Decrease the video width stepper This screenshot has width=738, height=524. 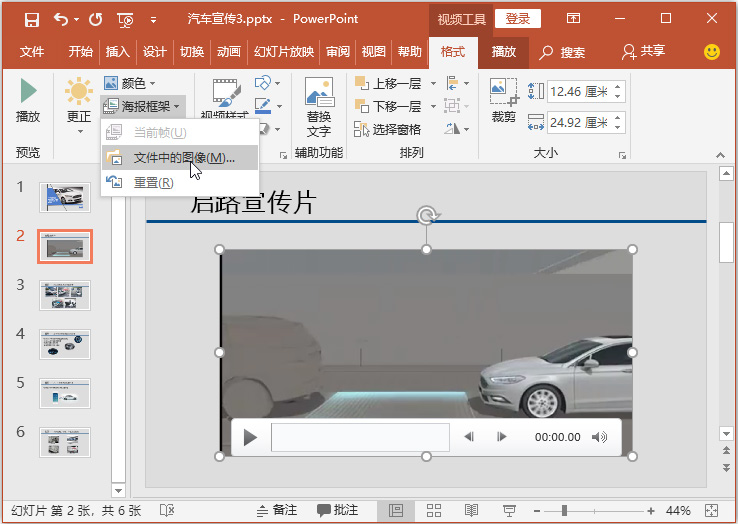pyautogui.click(x=618, y=128)
